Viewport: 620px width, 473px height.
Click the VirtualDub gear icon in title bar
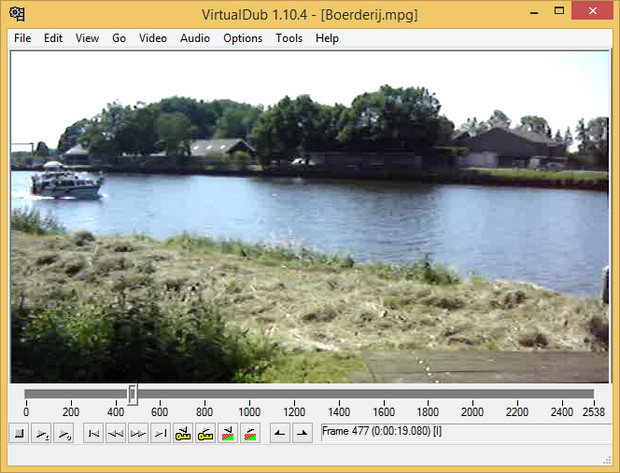point(17,14)
